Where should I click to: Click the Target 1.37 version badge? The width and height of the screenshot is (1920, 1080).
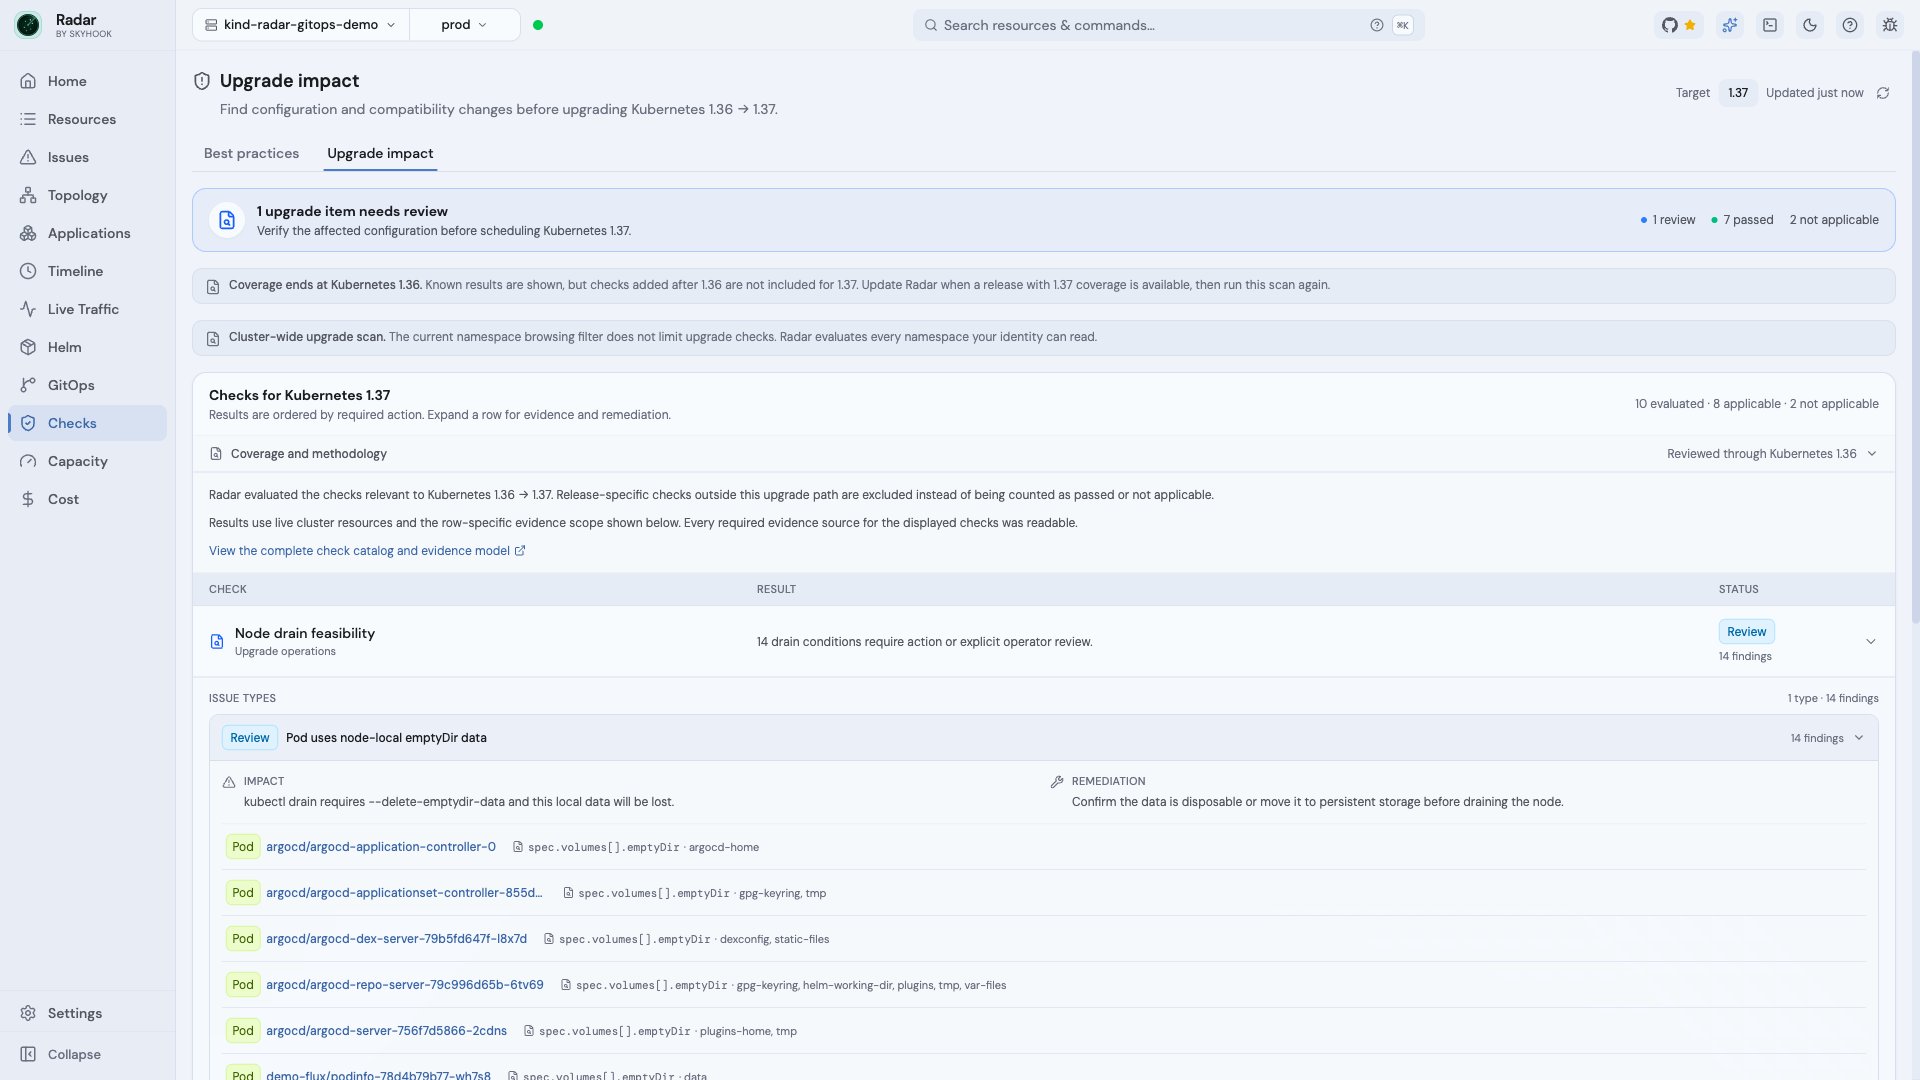pyautogui.click(x=1738, y=93)
